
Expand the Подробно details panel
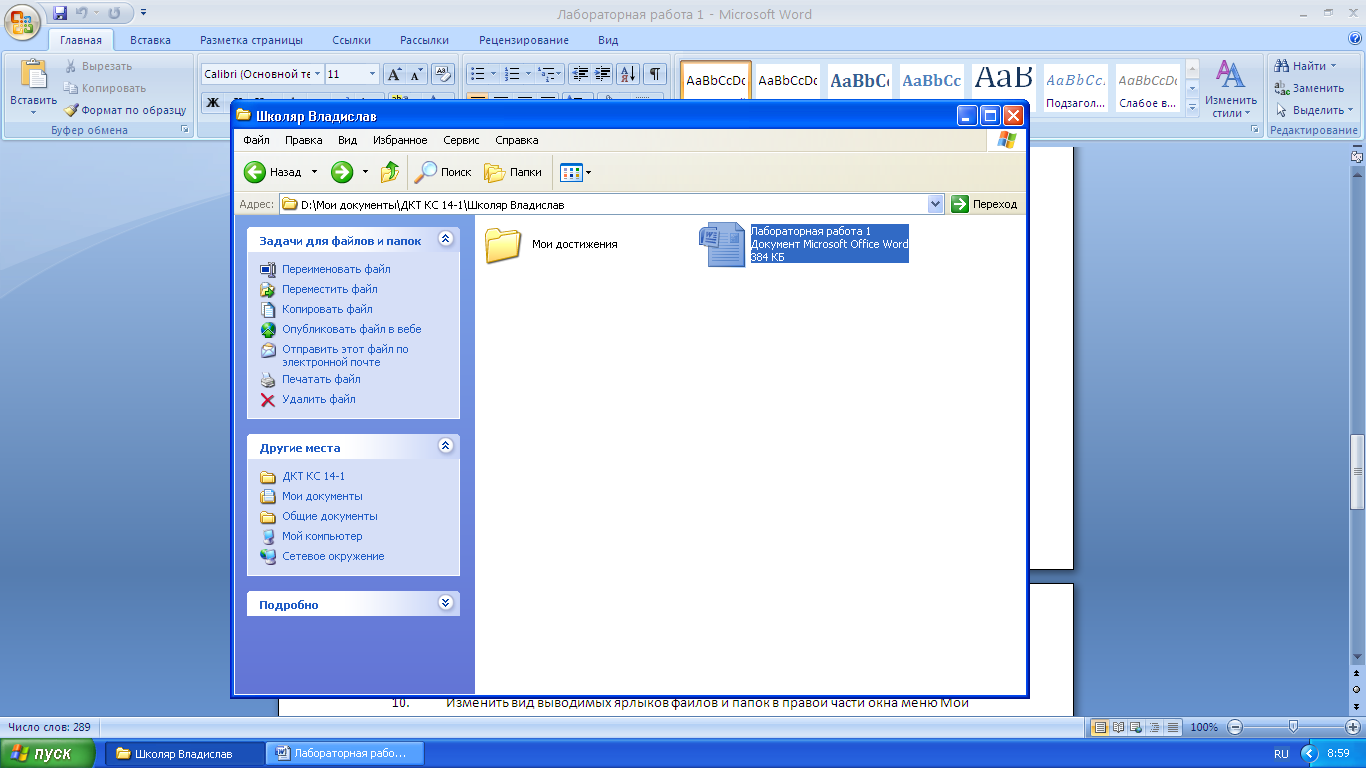[446, 603]
